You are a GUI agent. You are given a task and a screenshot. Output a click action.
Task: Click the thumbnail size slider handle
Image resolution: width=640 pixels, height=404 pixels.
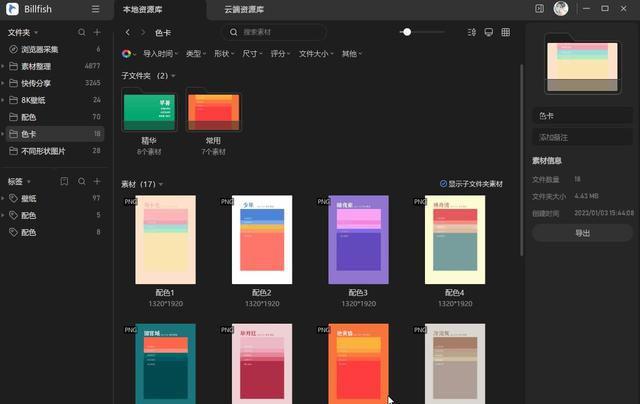point(407,32)
